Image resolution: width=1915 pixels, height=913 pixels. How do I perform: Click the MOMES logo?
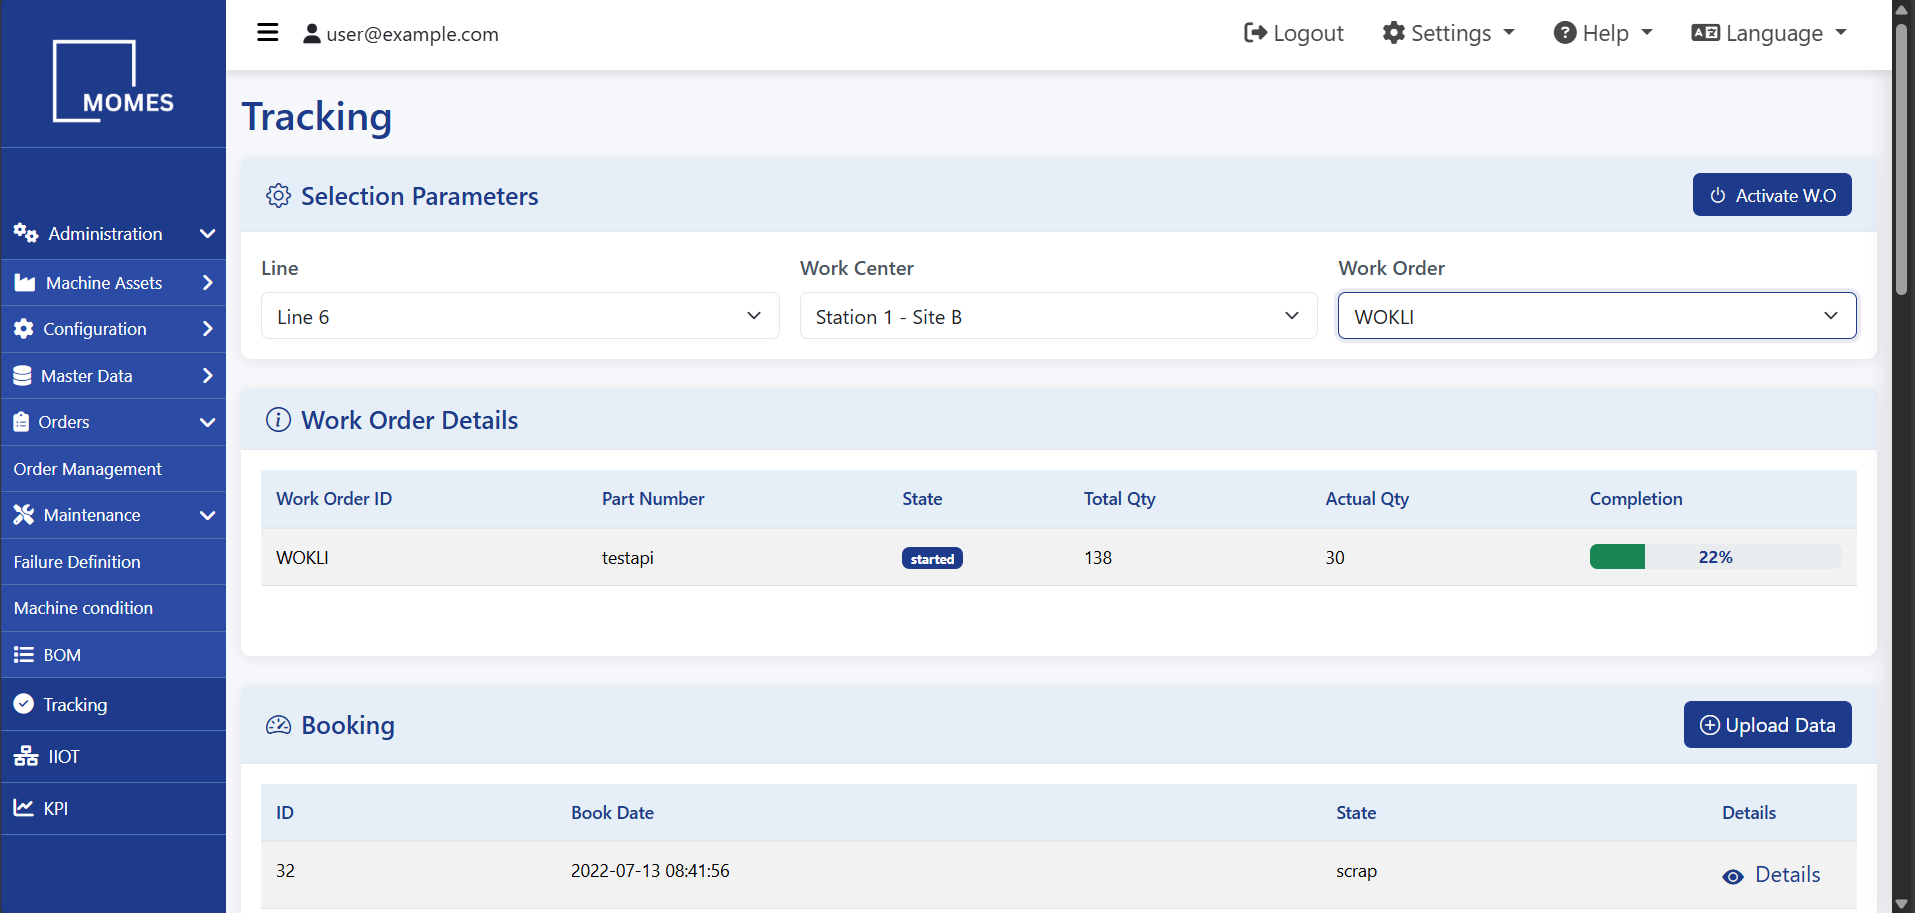point(113,82)
